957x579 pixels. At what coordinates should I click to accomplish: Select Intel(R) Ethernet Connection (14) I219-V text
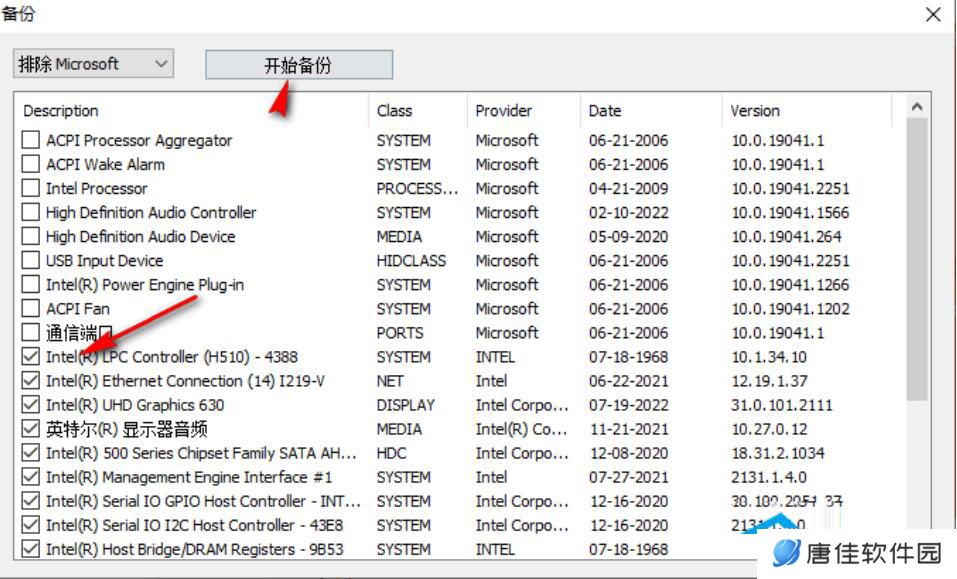coord(185,381)
